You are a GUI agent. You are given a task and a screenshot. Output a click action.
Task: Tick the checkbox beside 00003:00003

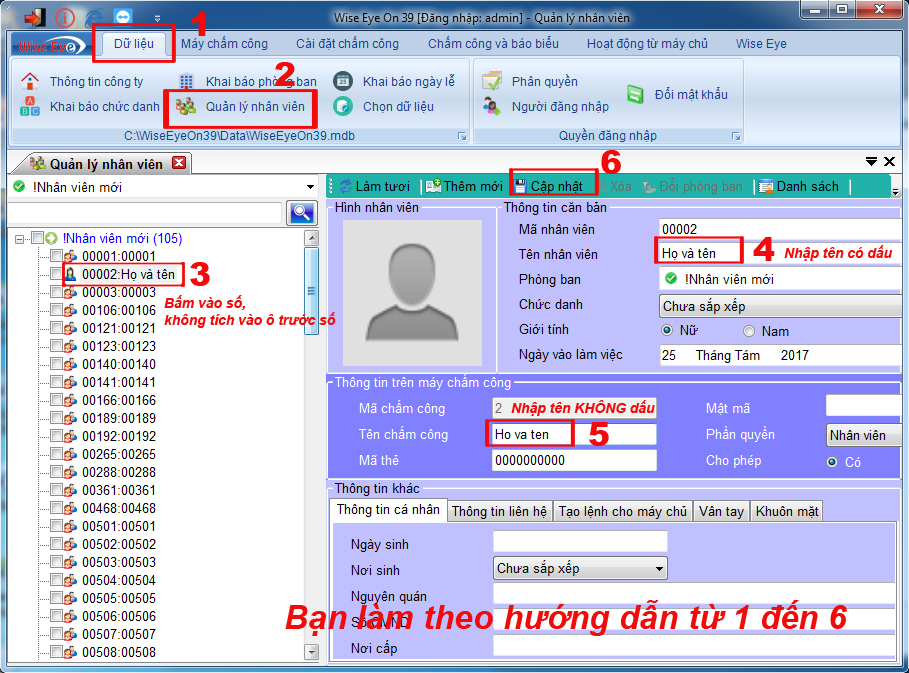(56, 292)
